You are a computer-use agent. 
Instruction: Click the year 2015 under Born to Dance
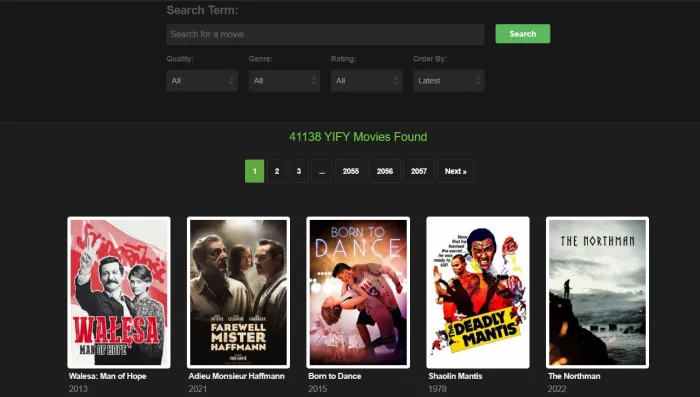click(x=317, y=389)
